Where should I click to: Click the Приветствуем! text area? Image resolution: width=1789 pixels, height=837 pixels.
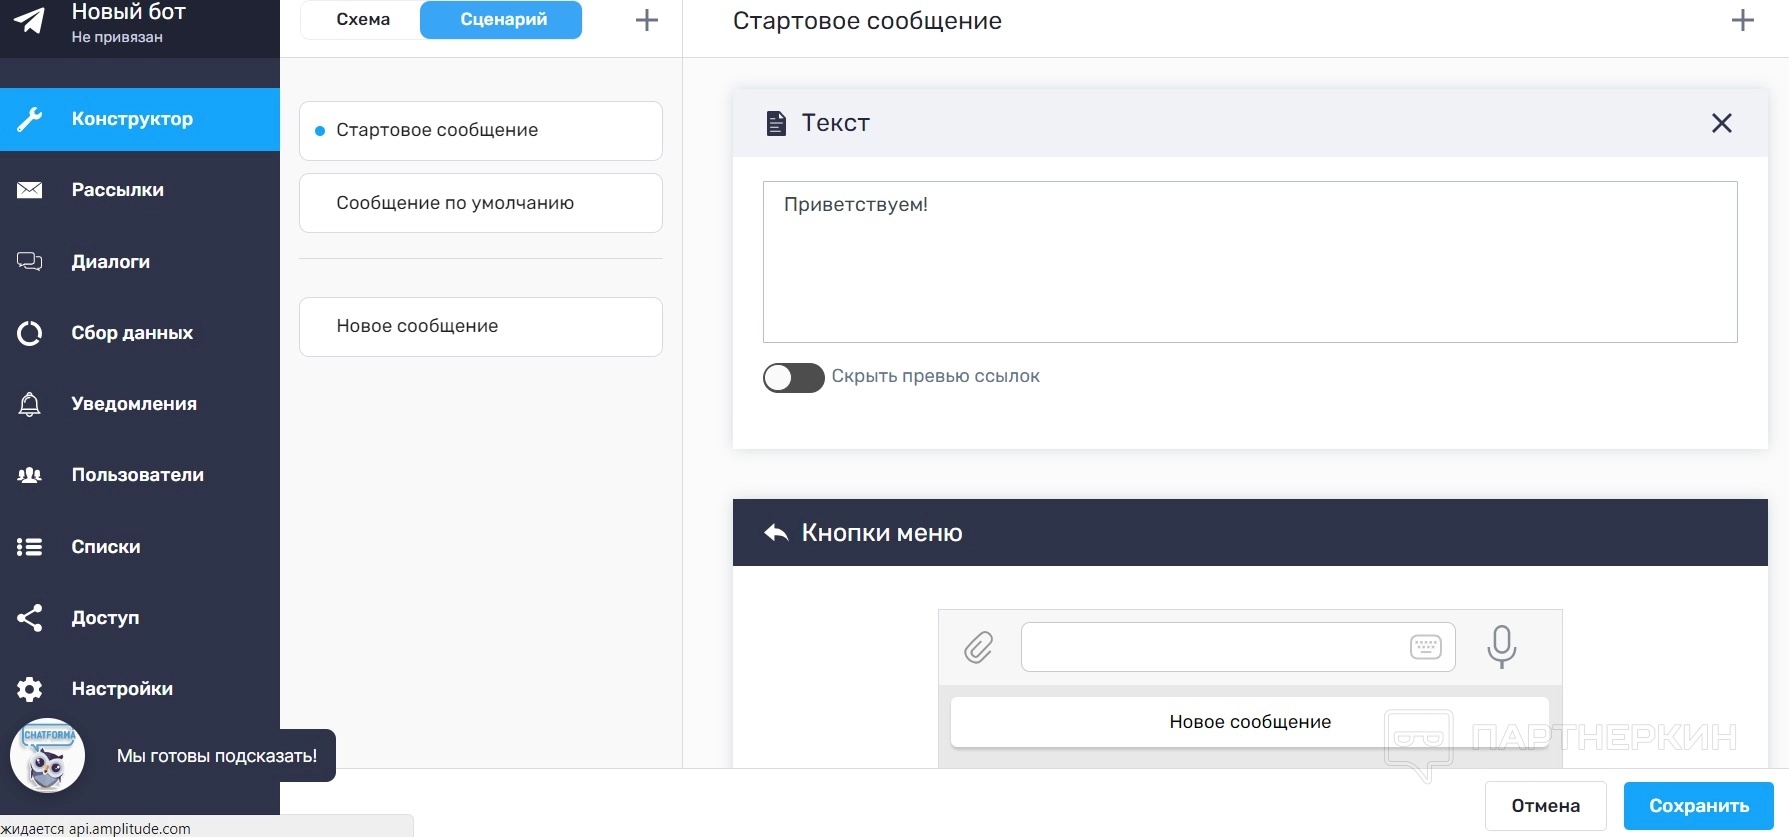[1249, 262]
